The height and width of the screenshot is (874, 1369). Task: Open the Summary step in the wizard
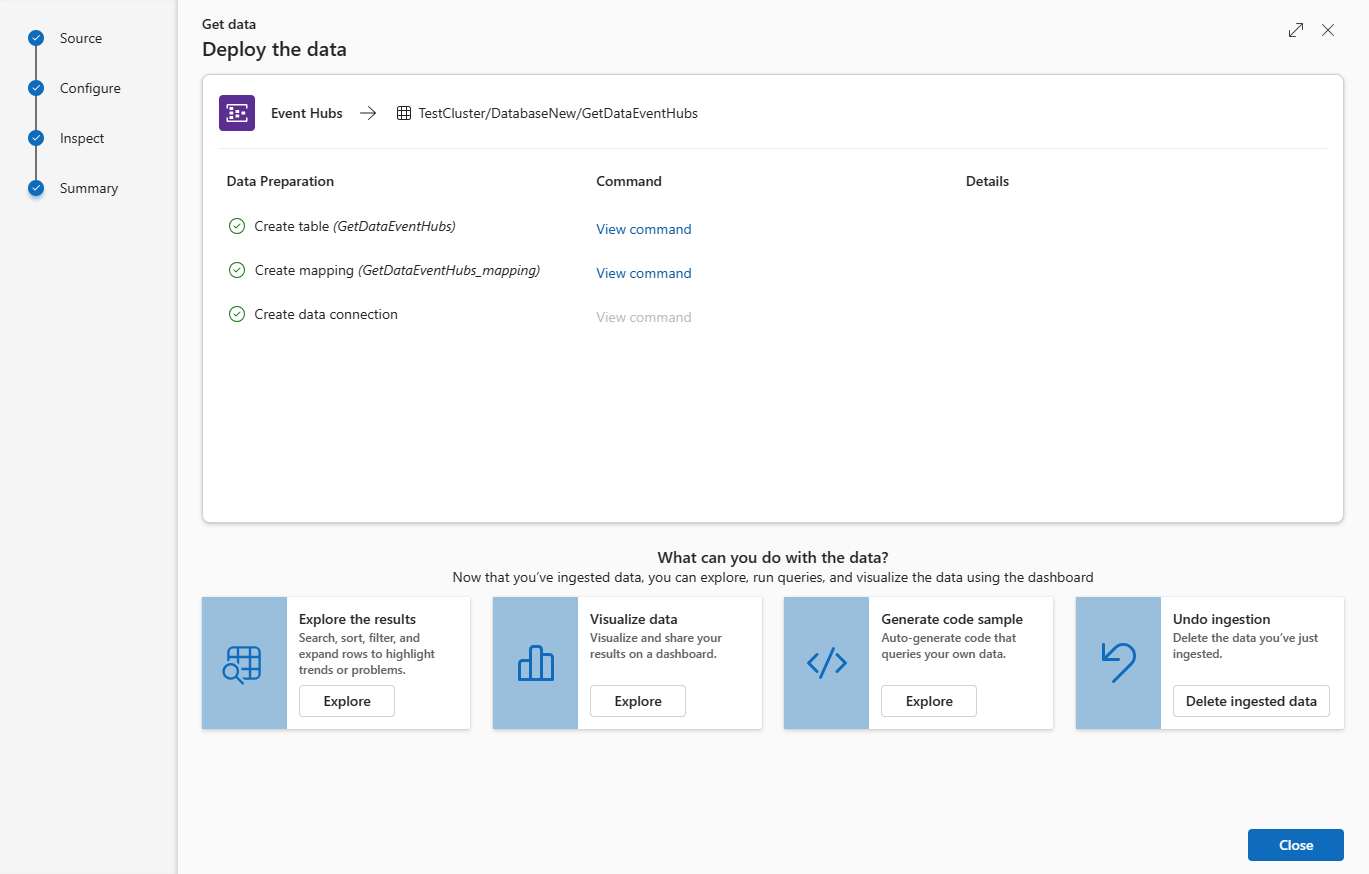(88, 188)
